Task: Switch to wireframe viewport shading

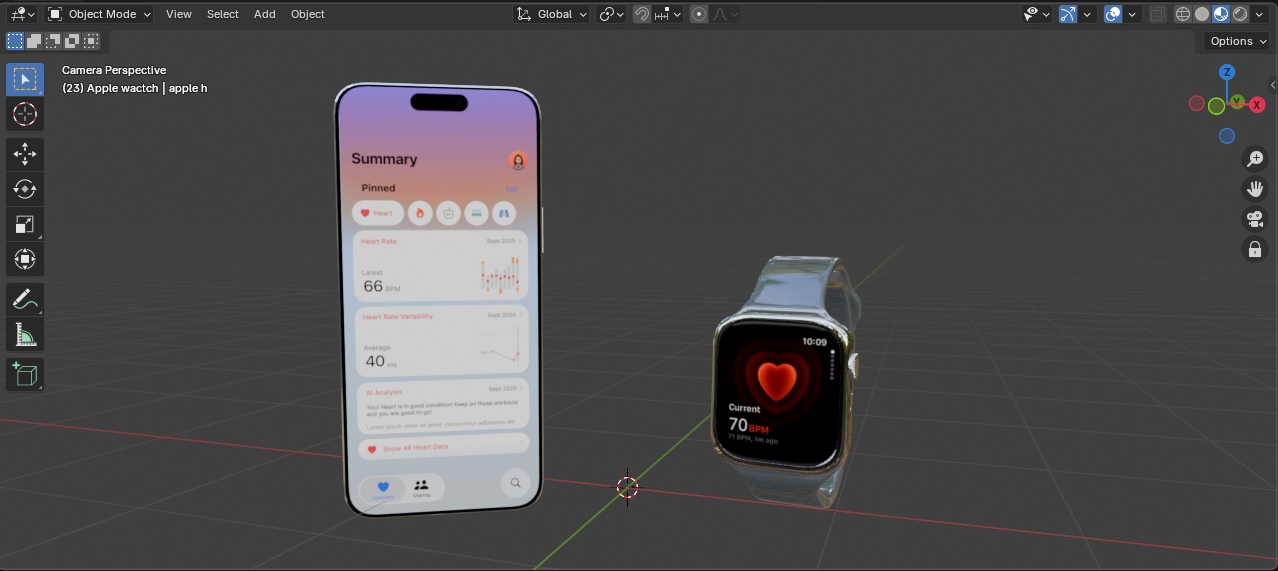Action: (x=1183, y=14)
